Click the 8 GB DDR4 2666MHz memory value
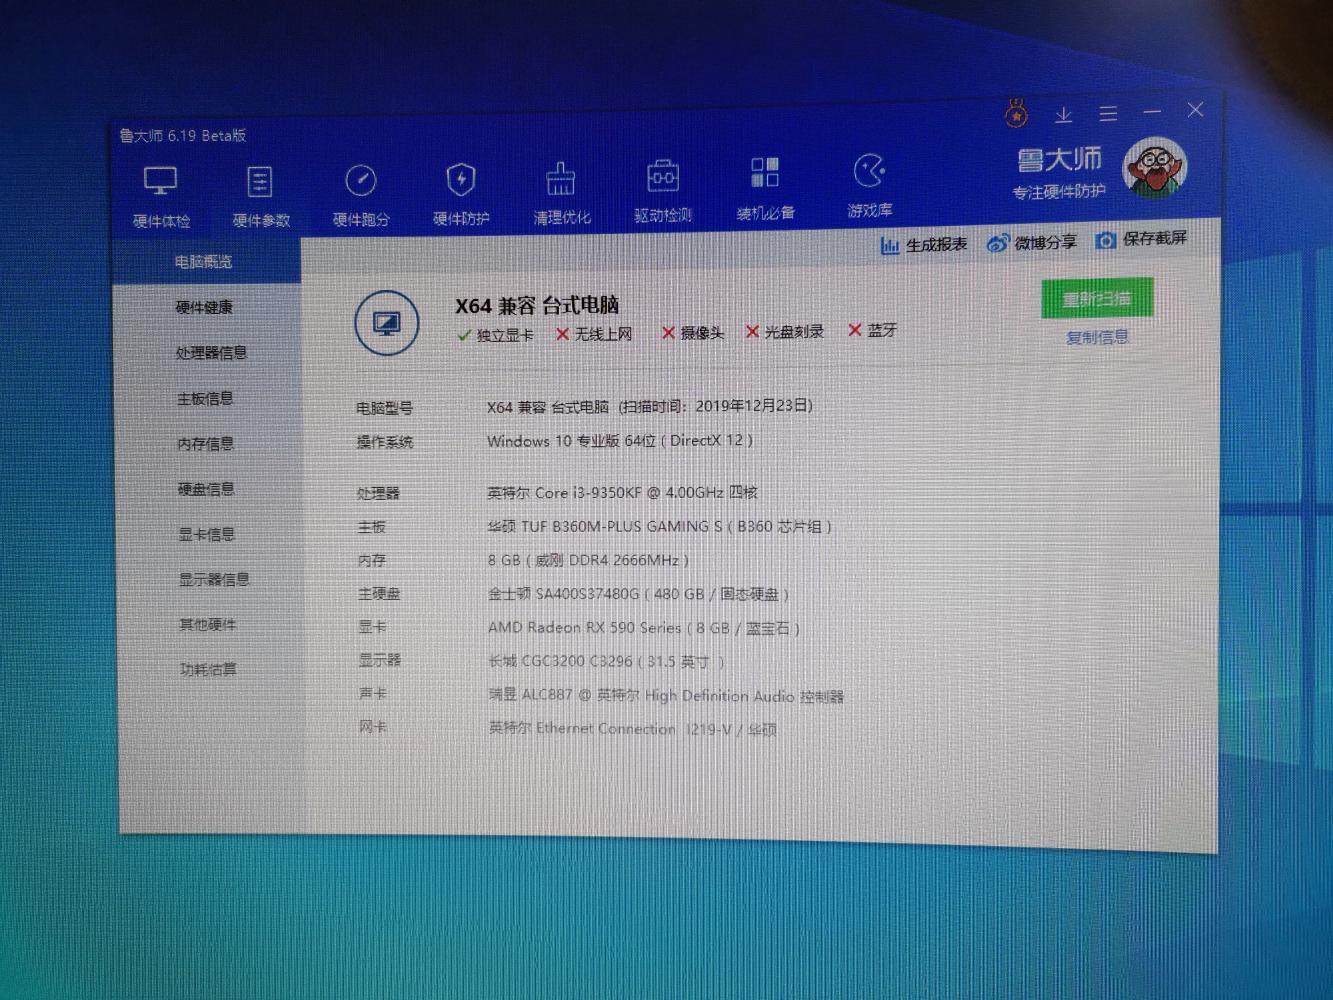 point(588,560)
